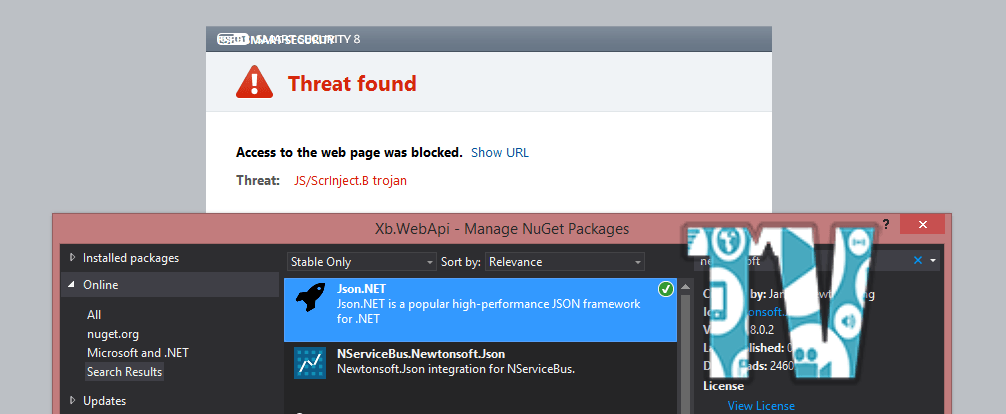Clear the search box with the X icon

(918, 260)
